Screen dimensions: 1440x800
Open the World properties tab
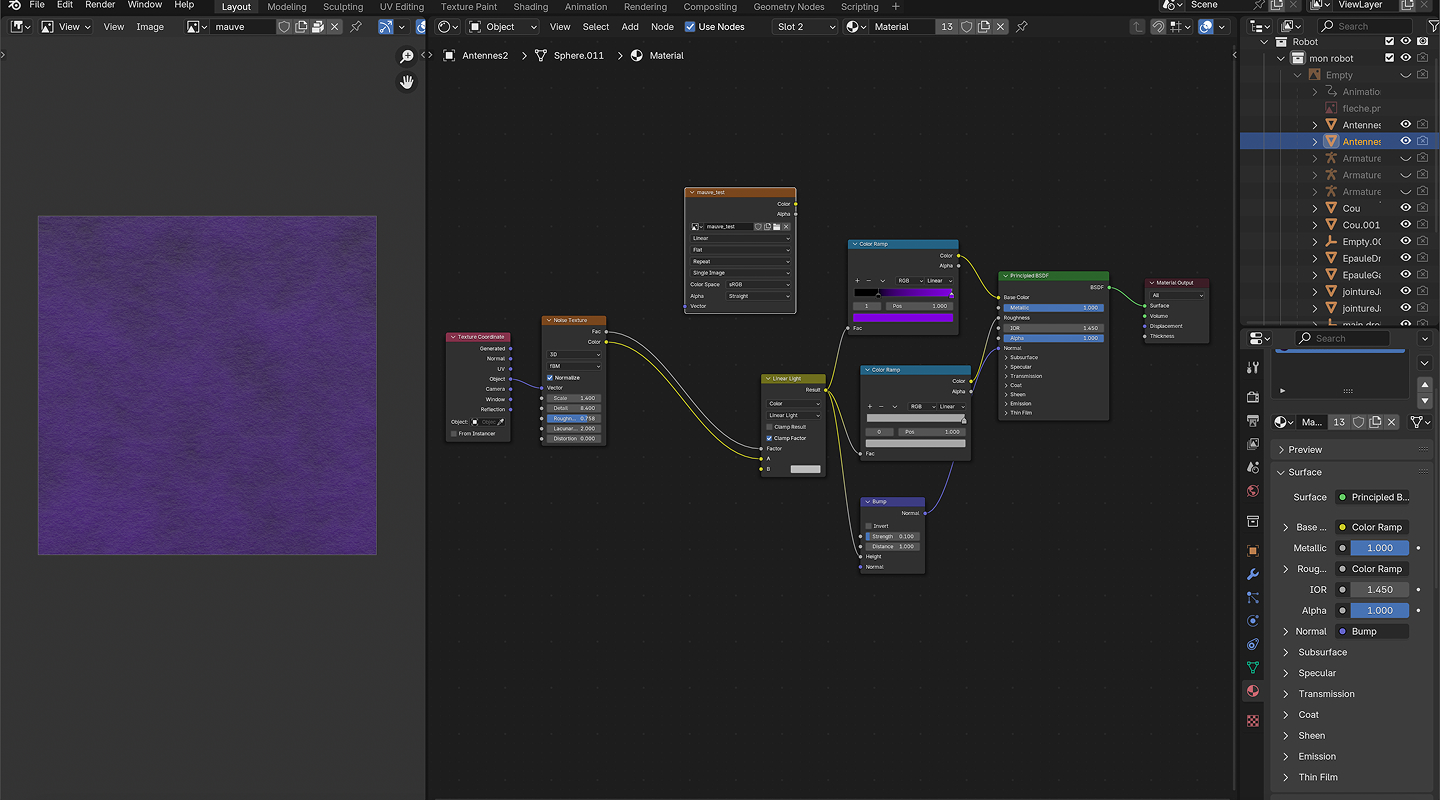(x=1253, y=491)
